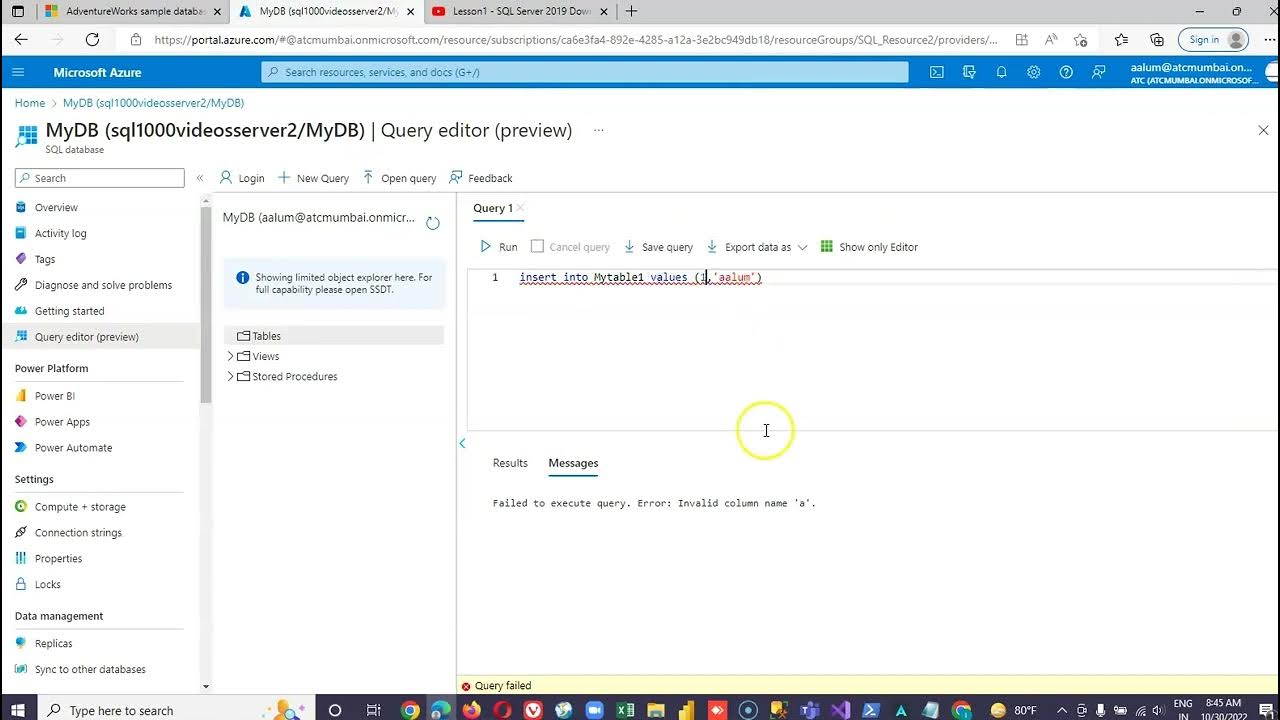Open Azure Cloud Shell from the header
The width and height of the screenshot is (1280, 720).
click(x=937, y=72)
